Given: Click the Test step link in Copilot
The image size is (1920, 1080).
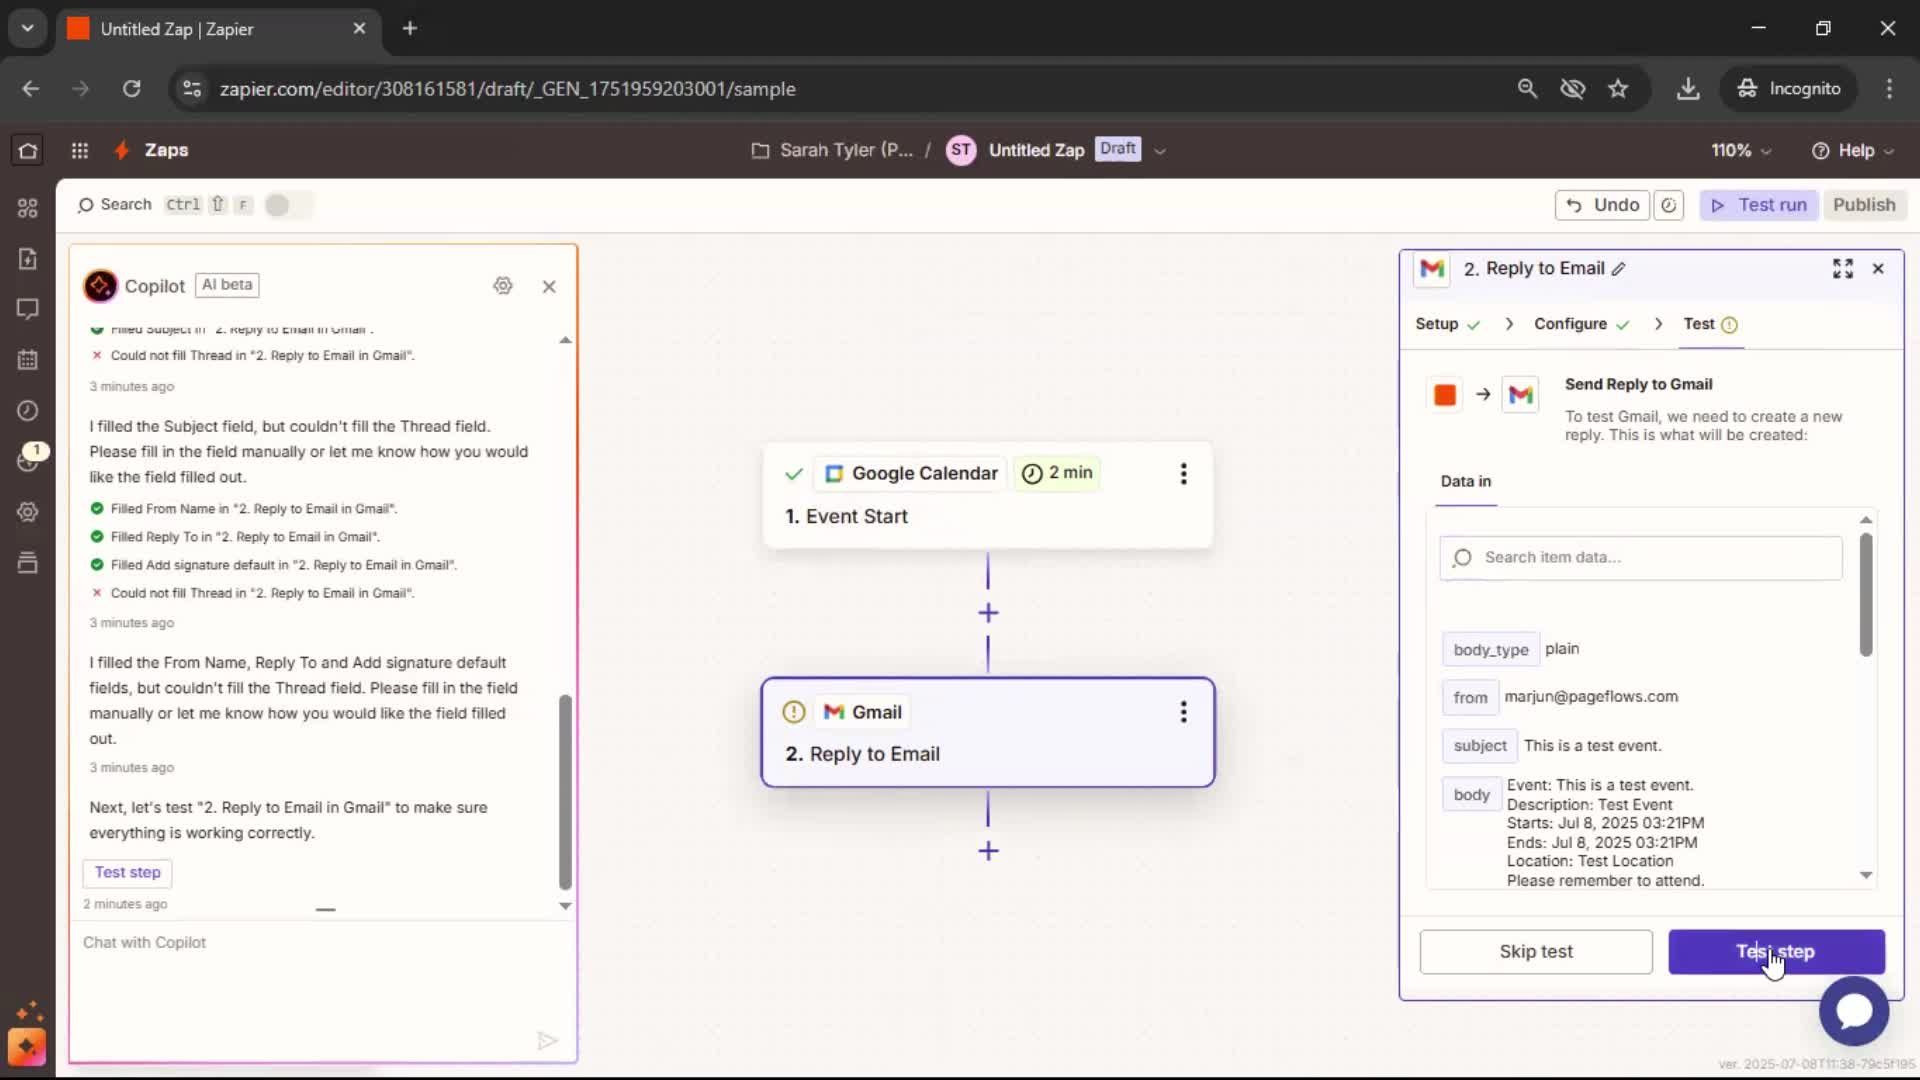Looking at the screenshot, I should coord(127,873).
